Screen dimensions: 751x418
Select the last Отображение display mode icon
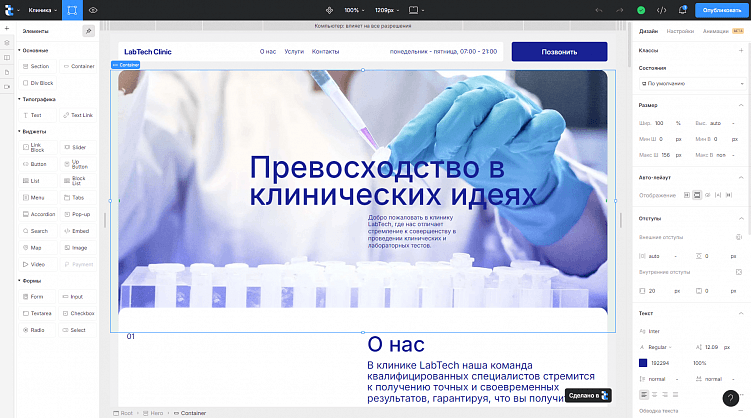pos(728,195)
